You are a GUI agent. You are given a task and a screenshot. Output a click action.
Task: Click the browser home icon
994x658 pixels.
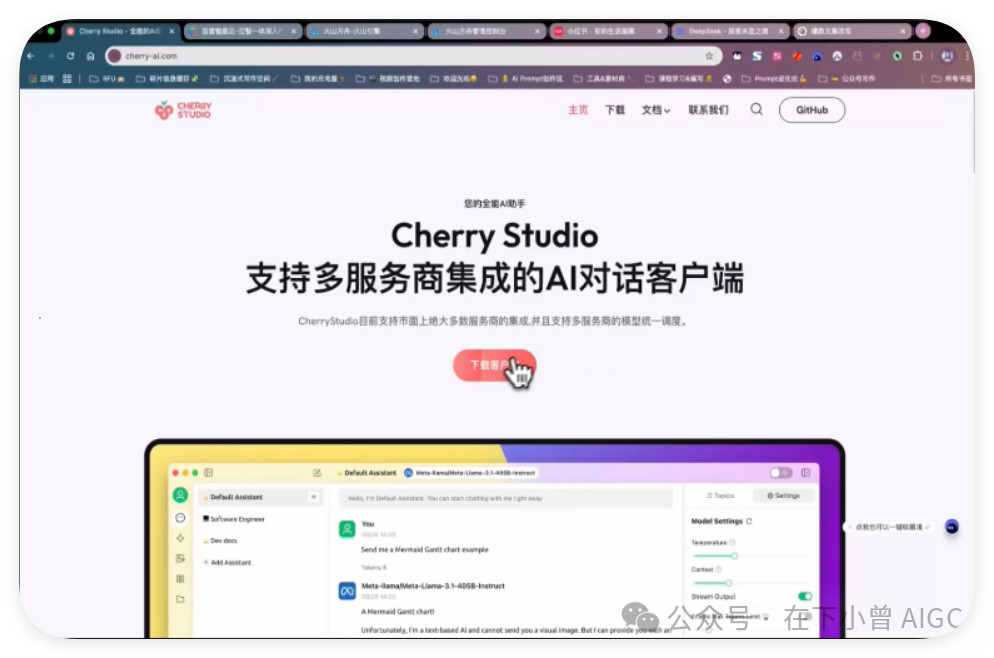[x=90, y=56]
